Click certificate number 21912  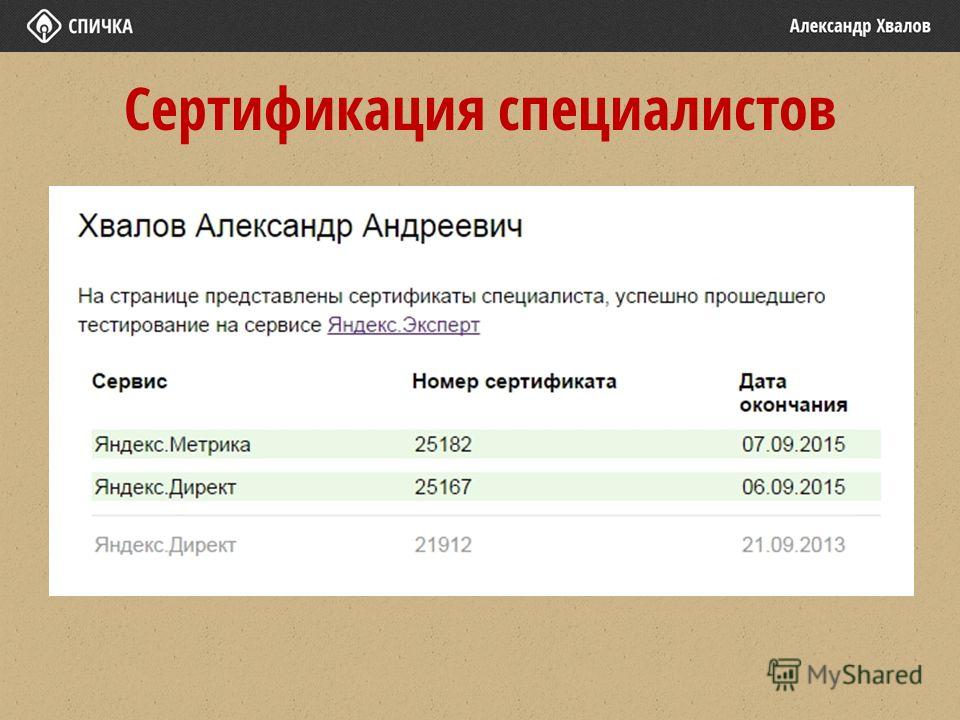click(x=443, y=545)
